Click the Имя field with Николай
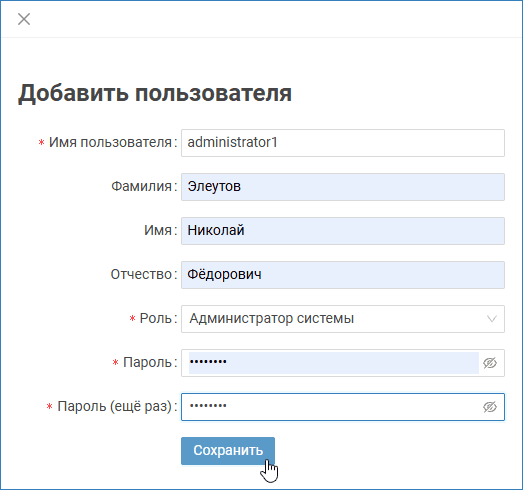This screenshot has width=523, height=490. click(343, 231)
